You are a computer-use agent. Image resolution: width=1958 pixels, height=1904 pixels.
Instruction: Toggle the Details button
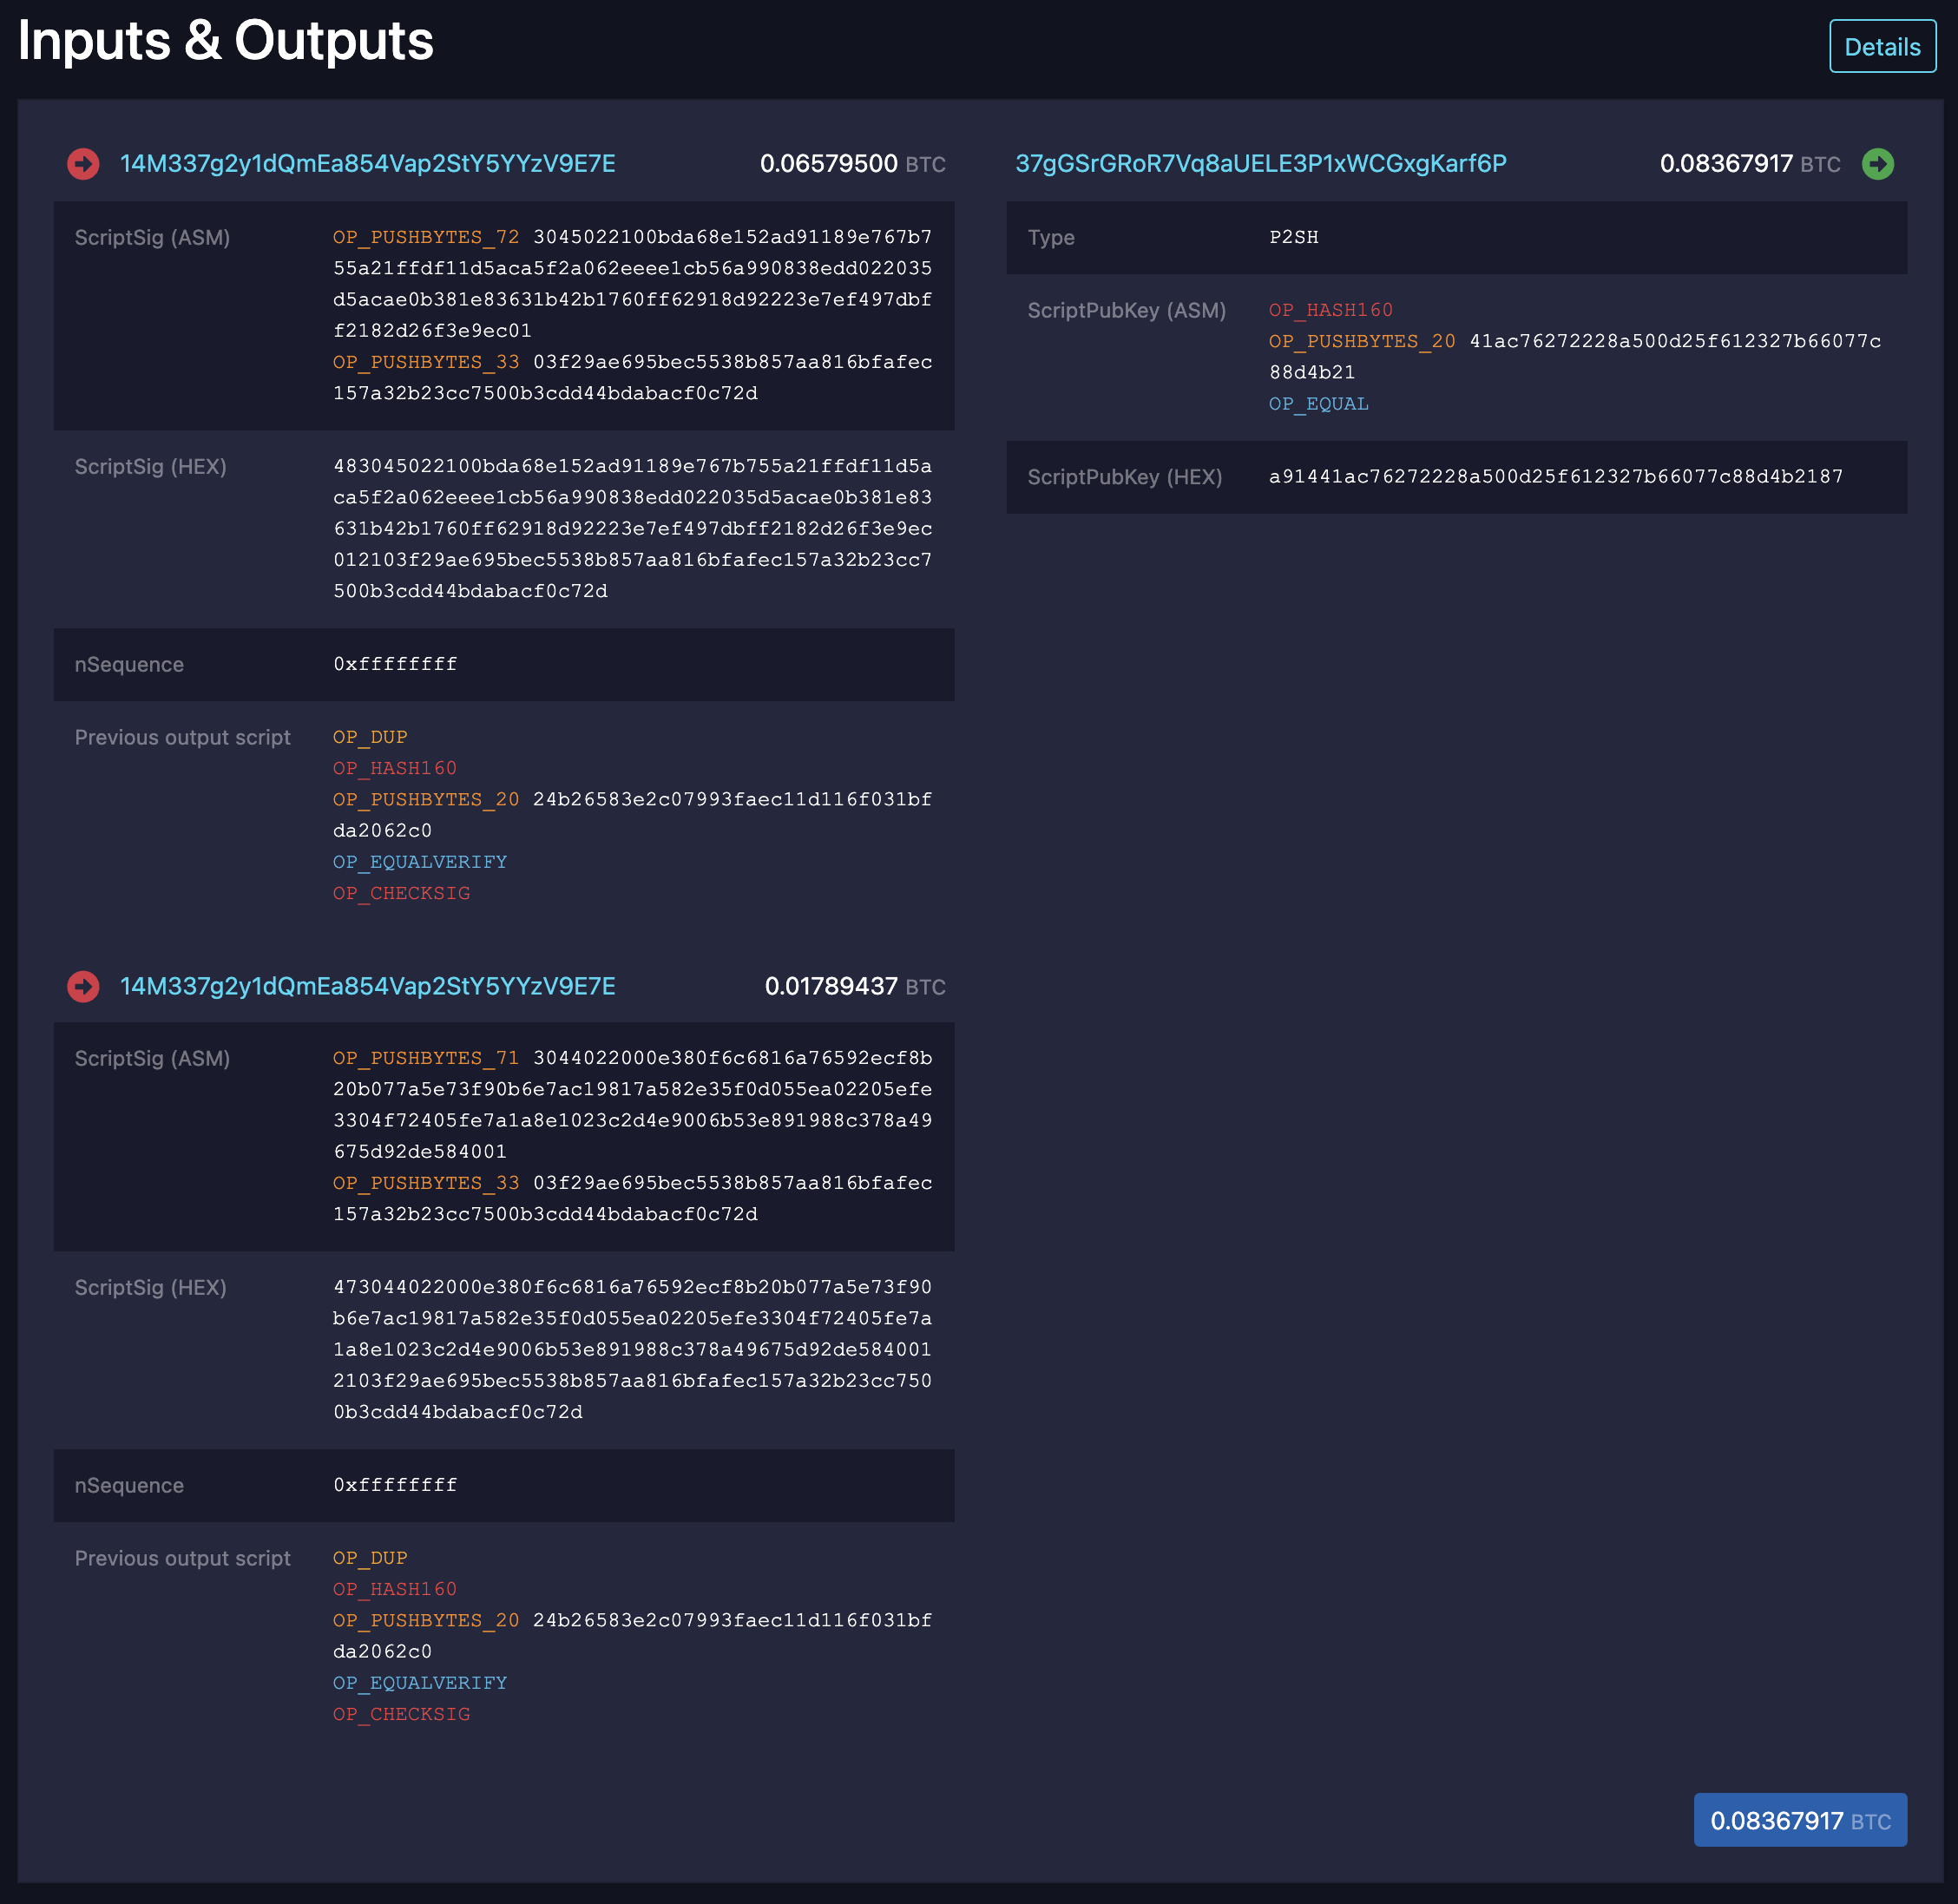[1882, 47]
